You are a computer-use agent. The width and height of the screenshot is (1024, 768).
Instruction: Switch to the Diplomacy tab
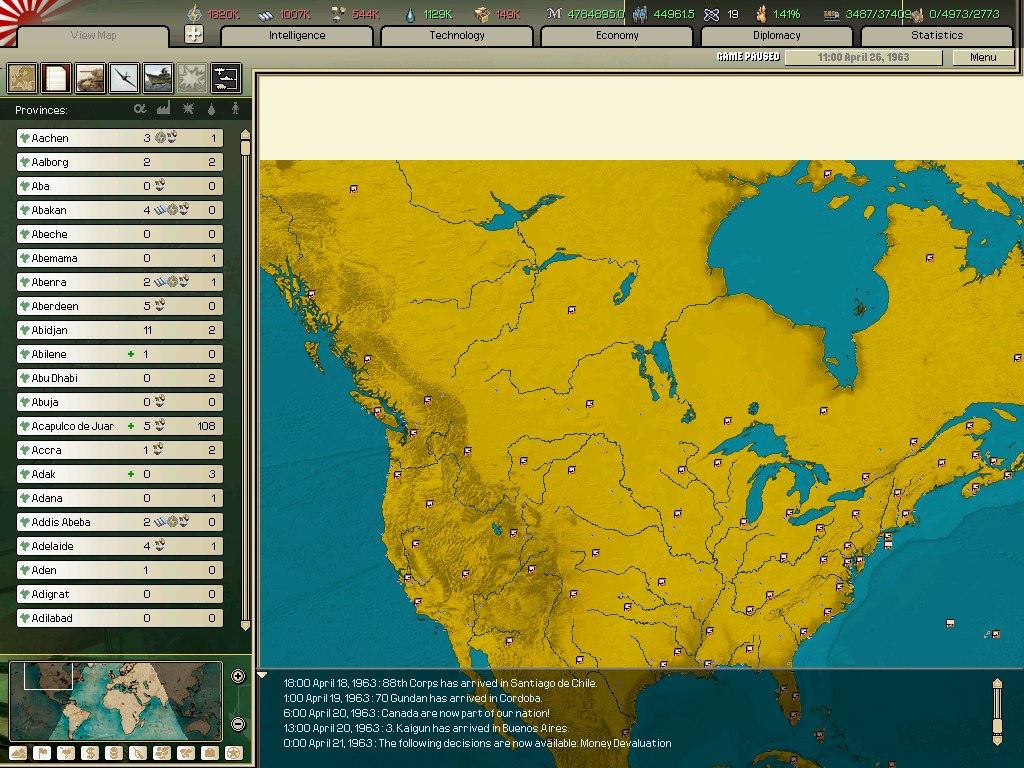coord(778,35)
